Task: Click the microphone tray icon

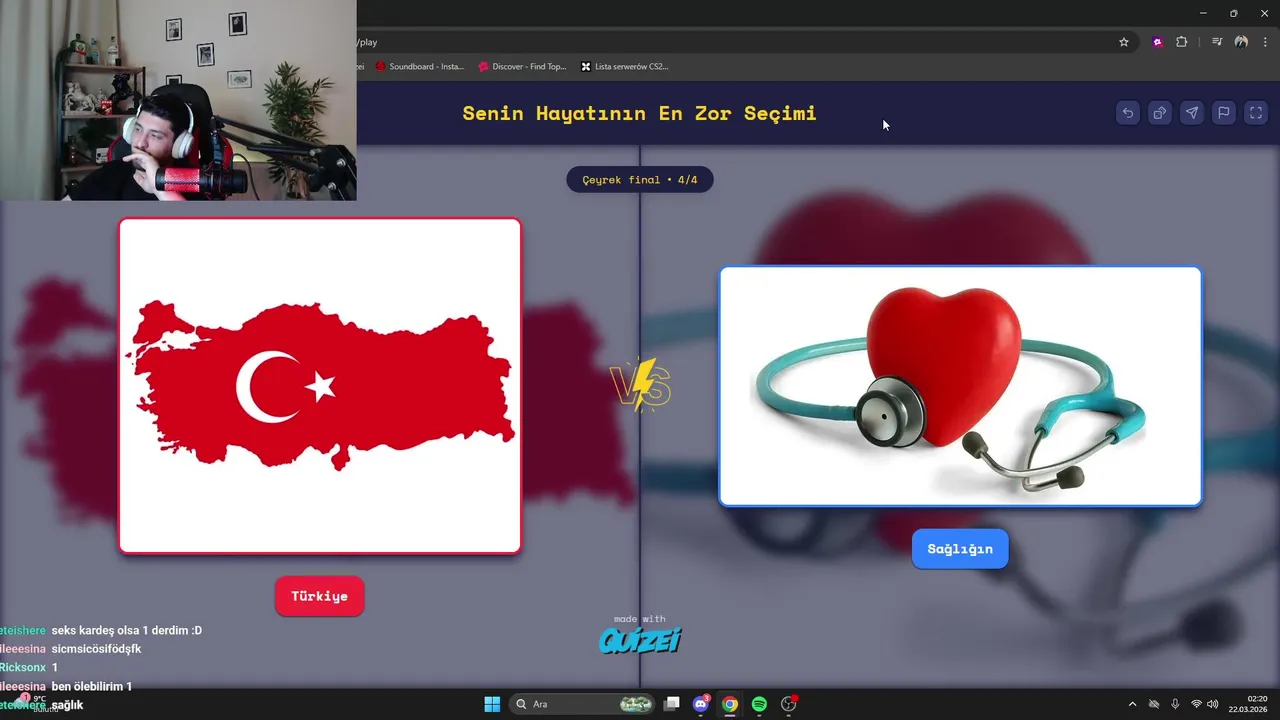Action: (1175, 704)
